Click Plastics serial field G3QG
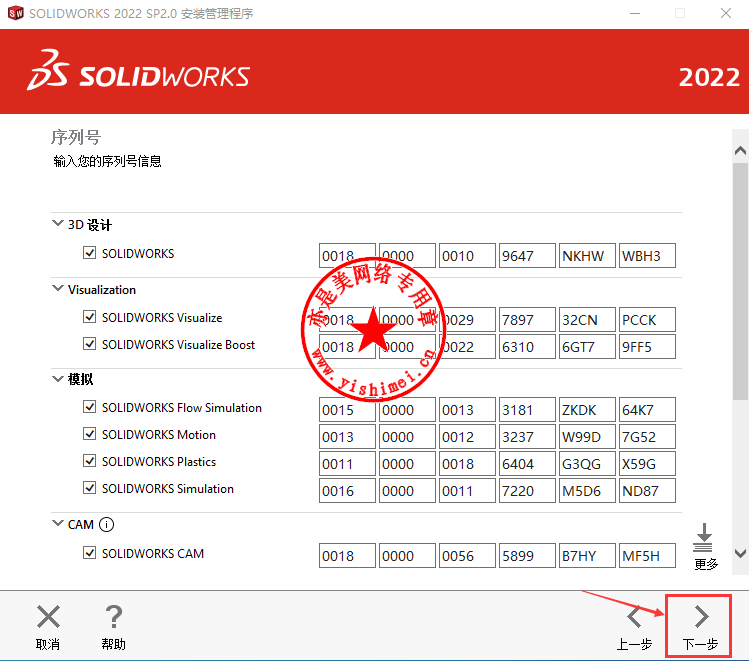749x661 pixels. tap(587, 464)
